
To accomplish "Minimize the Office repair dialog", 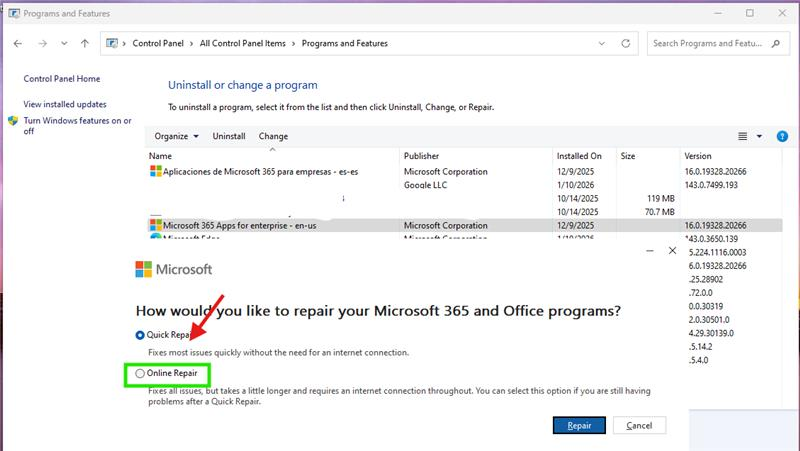I will pyautogui.click(x=649, y=250).
